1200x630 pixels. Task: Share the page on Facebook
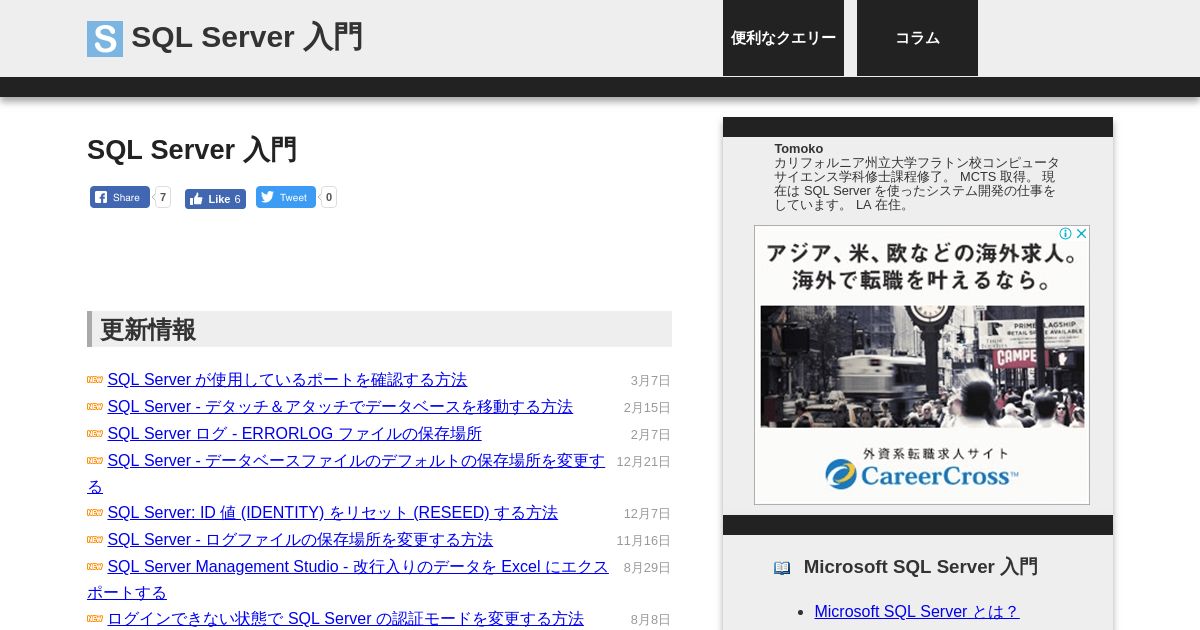pos(120,197)
